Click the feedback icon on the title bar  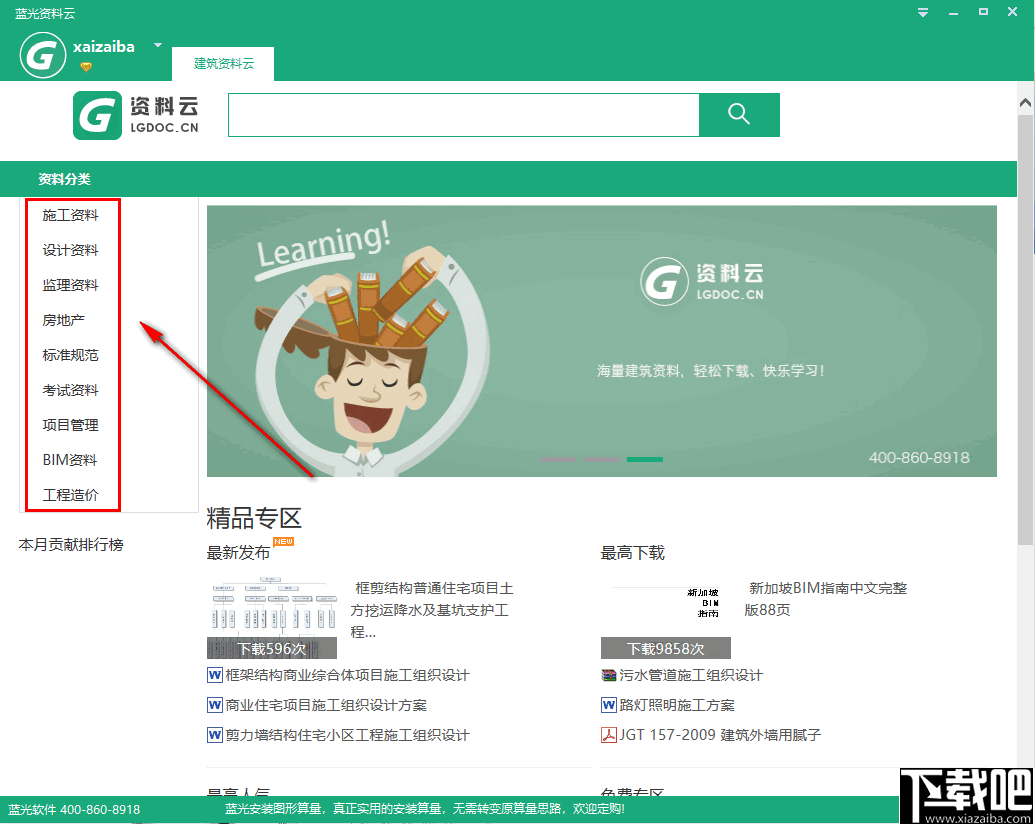pos(922,13)
